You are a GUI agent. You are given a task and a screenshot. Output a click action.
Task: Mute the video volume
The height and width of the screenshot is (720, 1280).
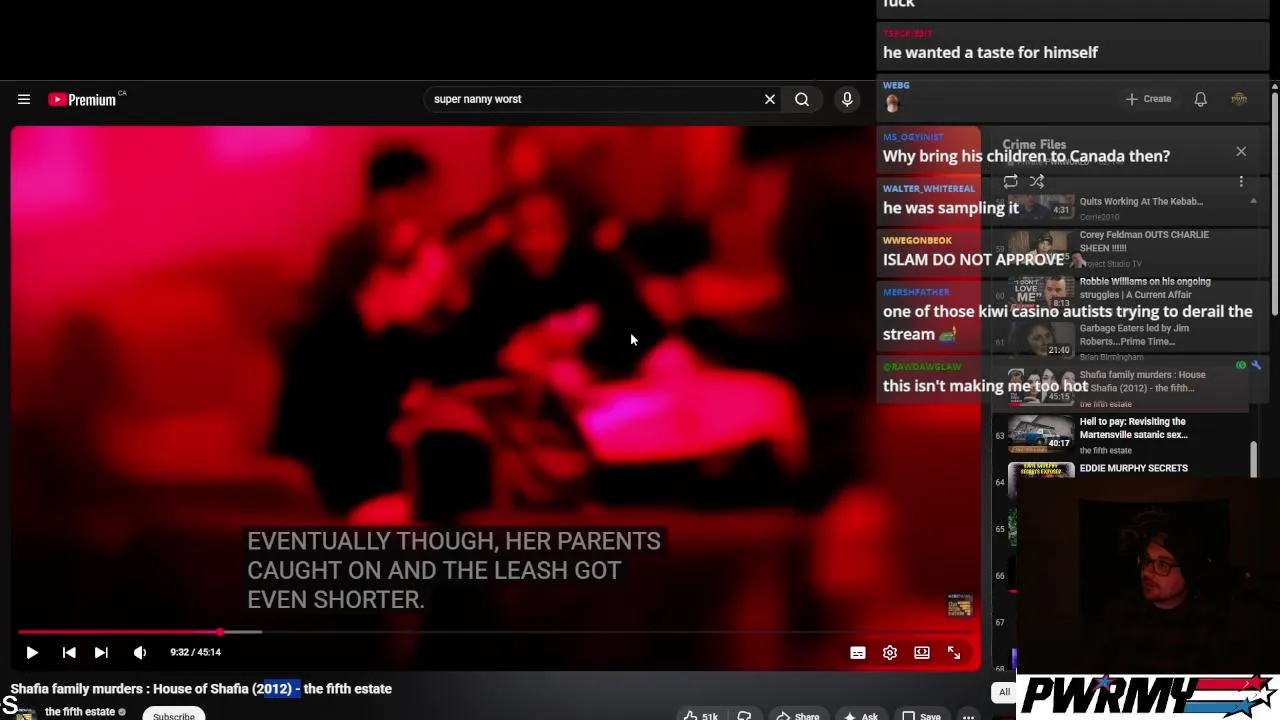pyautogui.click(x=140, y=652)
